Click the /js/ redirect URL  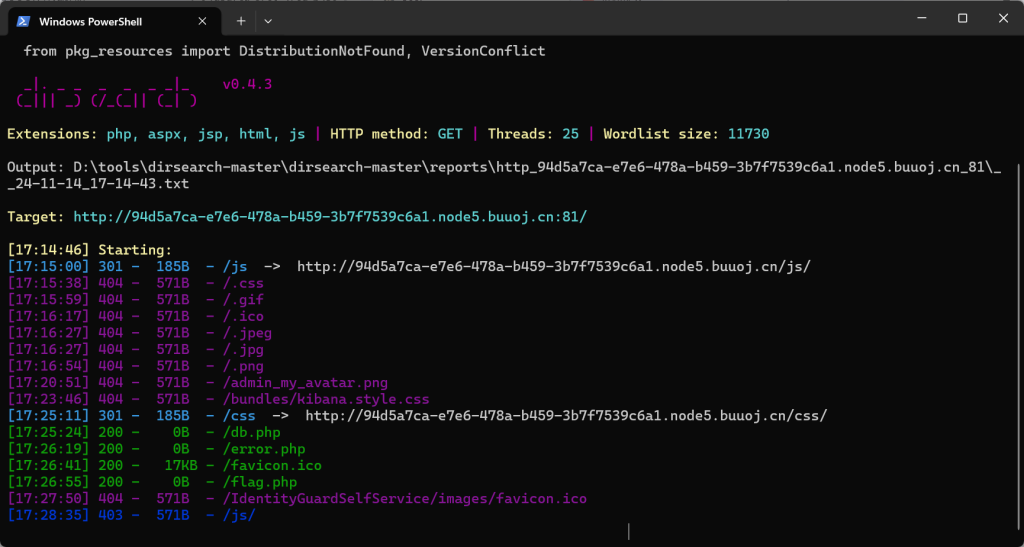pyautogui.click(x=554, y=266)
